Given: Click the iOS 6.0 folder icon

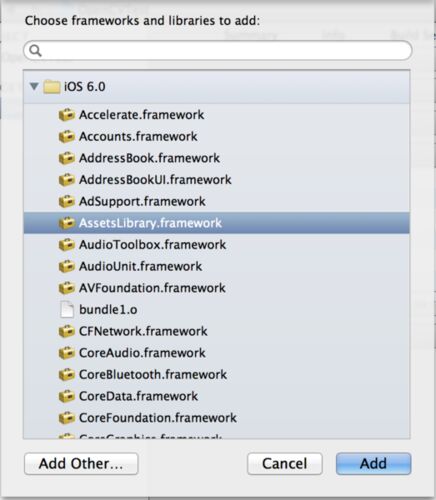Looking at the screenshot, I should tap(52, 87).
